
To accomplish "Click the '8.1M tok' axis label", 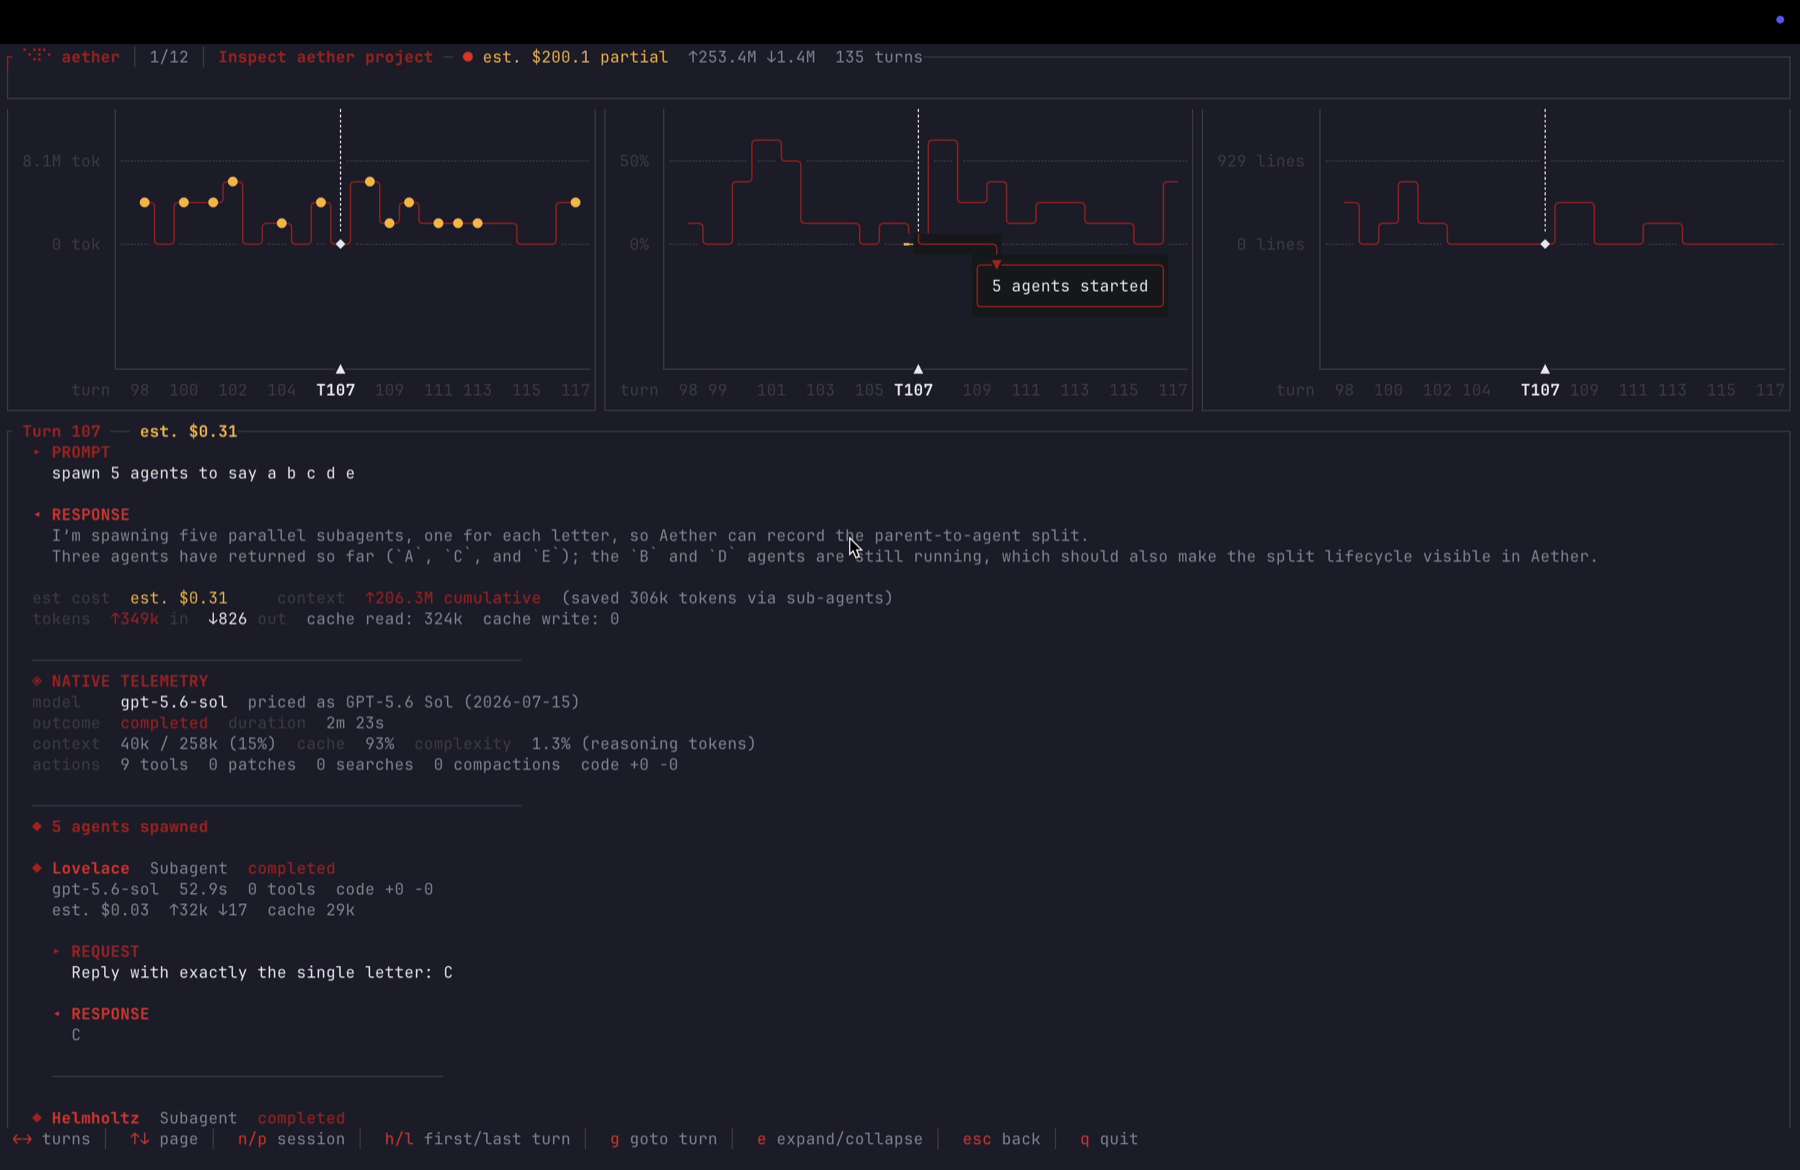I will pos(61,161).
